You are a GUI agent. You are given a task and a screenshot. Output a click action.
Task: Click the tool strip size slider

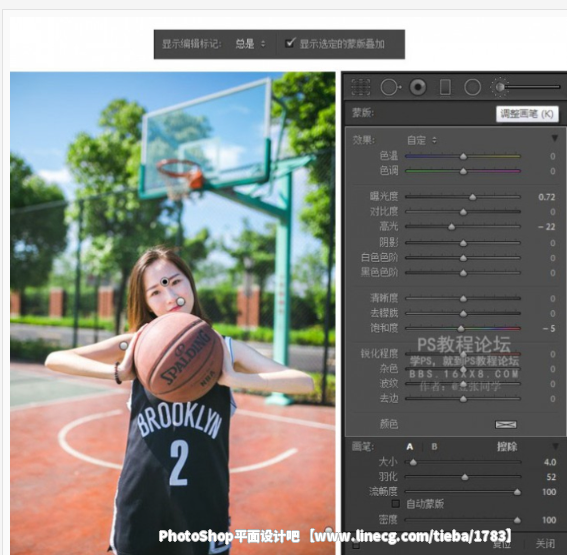click(x=532, y=87)
